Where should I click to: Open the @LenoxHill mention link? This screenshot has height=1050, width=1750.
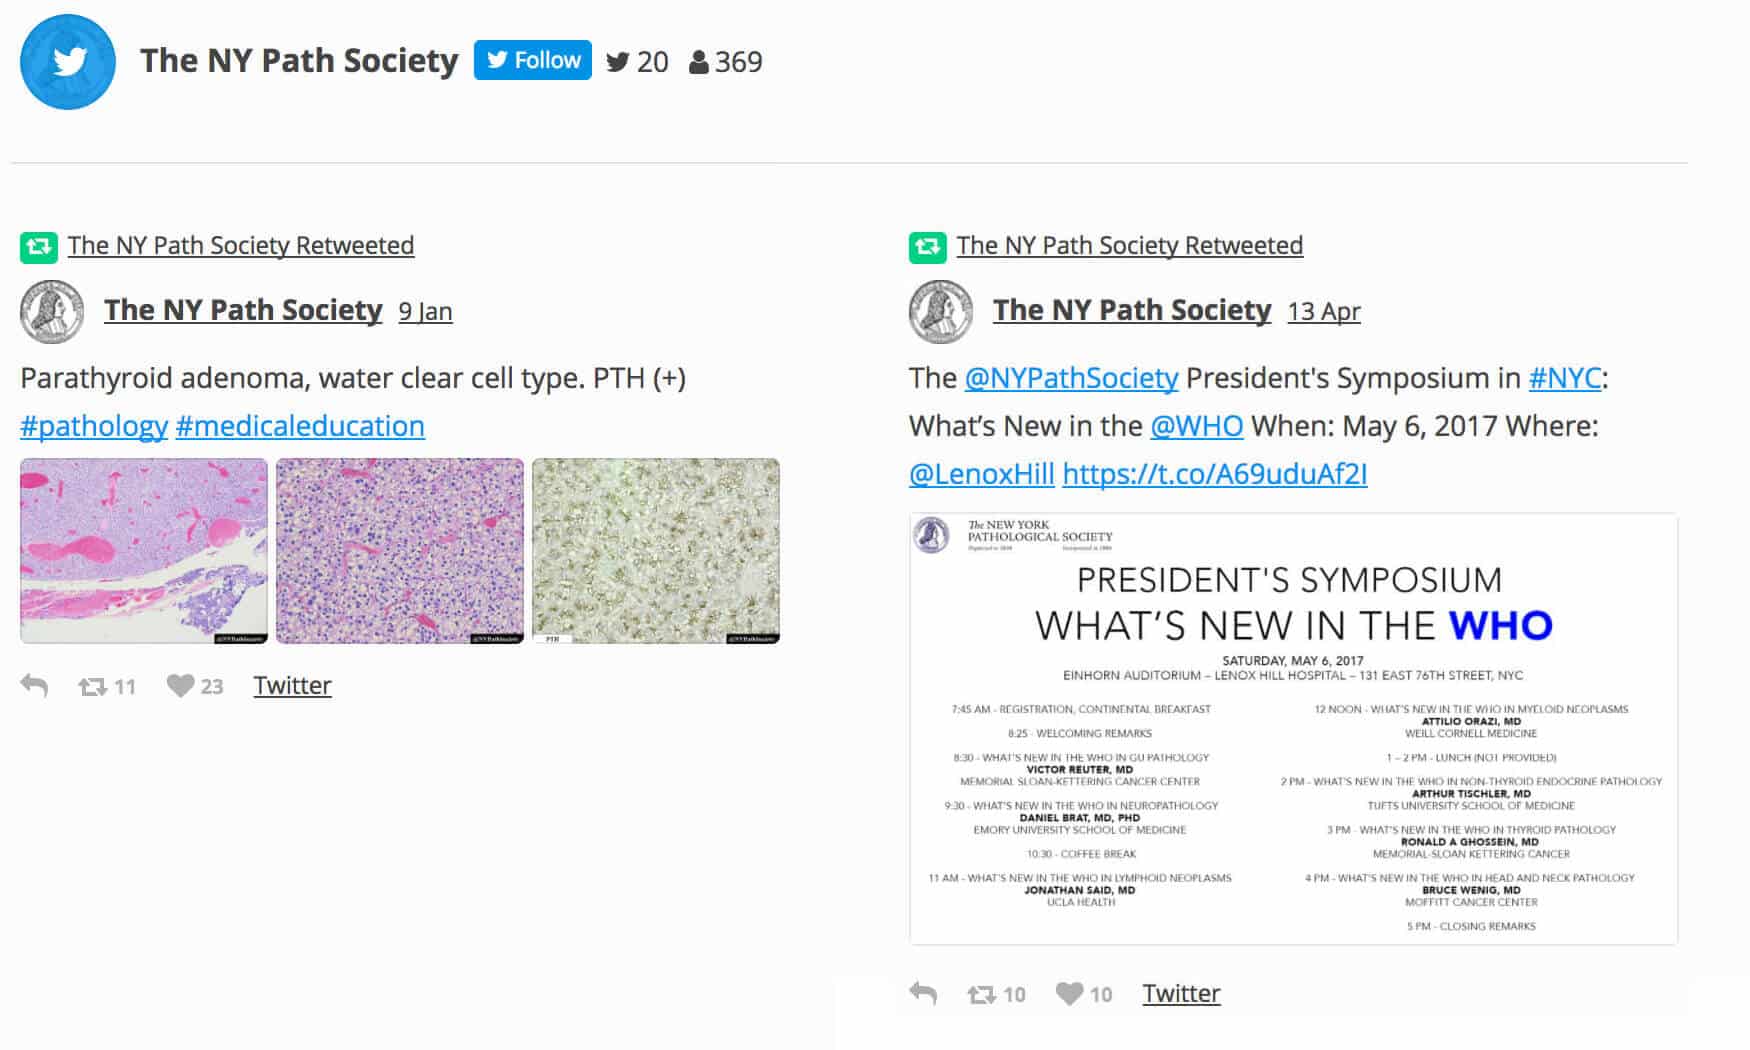tap(981, 474)
